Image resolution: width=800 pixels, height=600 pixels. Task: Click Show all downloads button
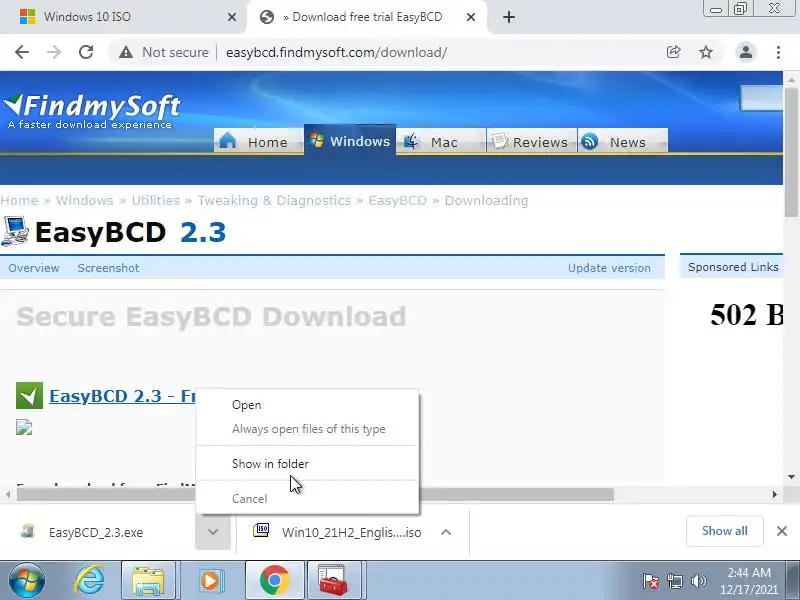[x=724, y=531]
